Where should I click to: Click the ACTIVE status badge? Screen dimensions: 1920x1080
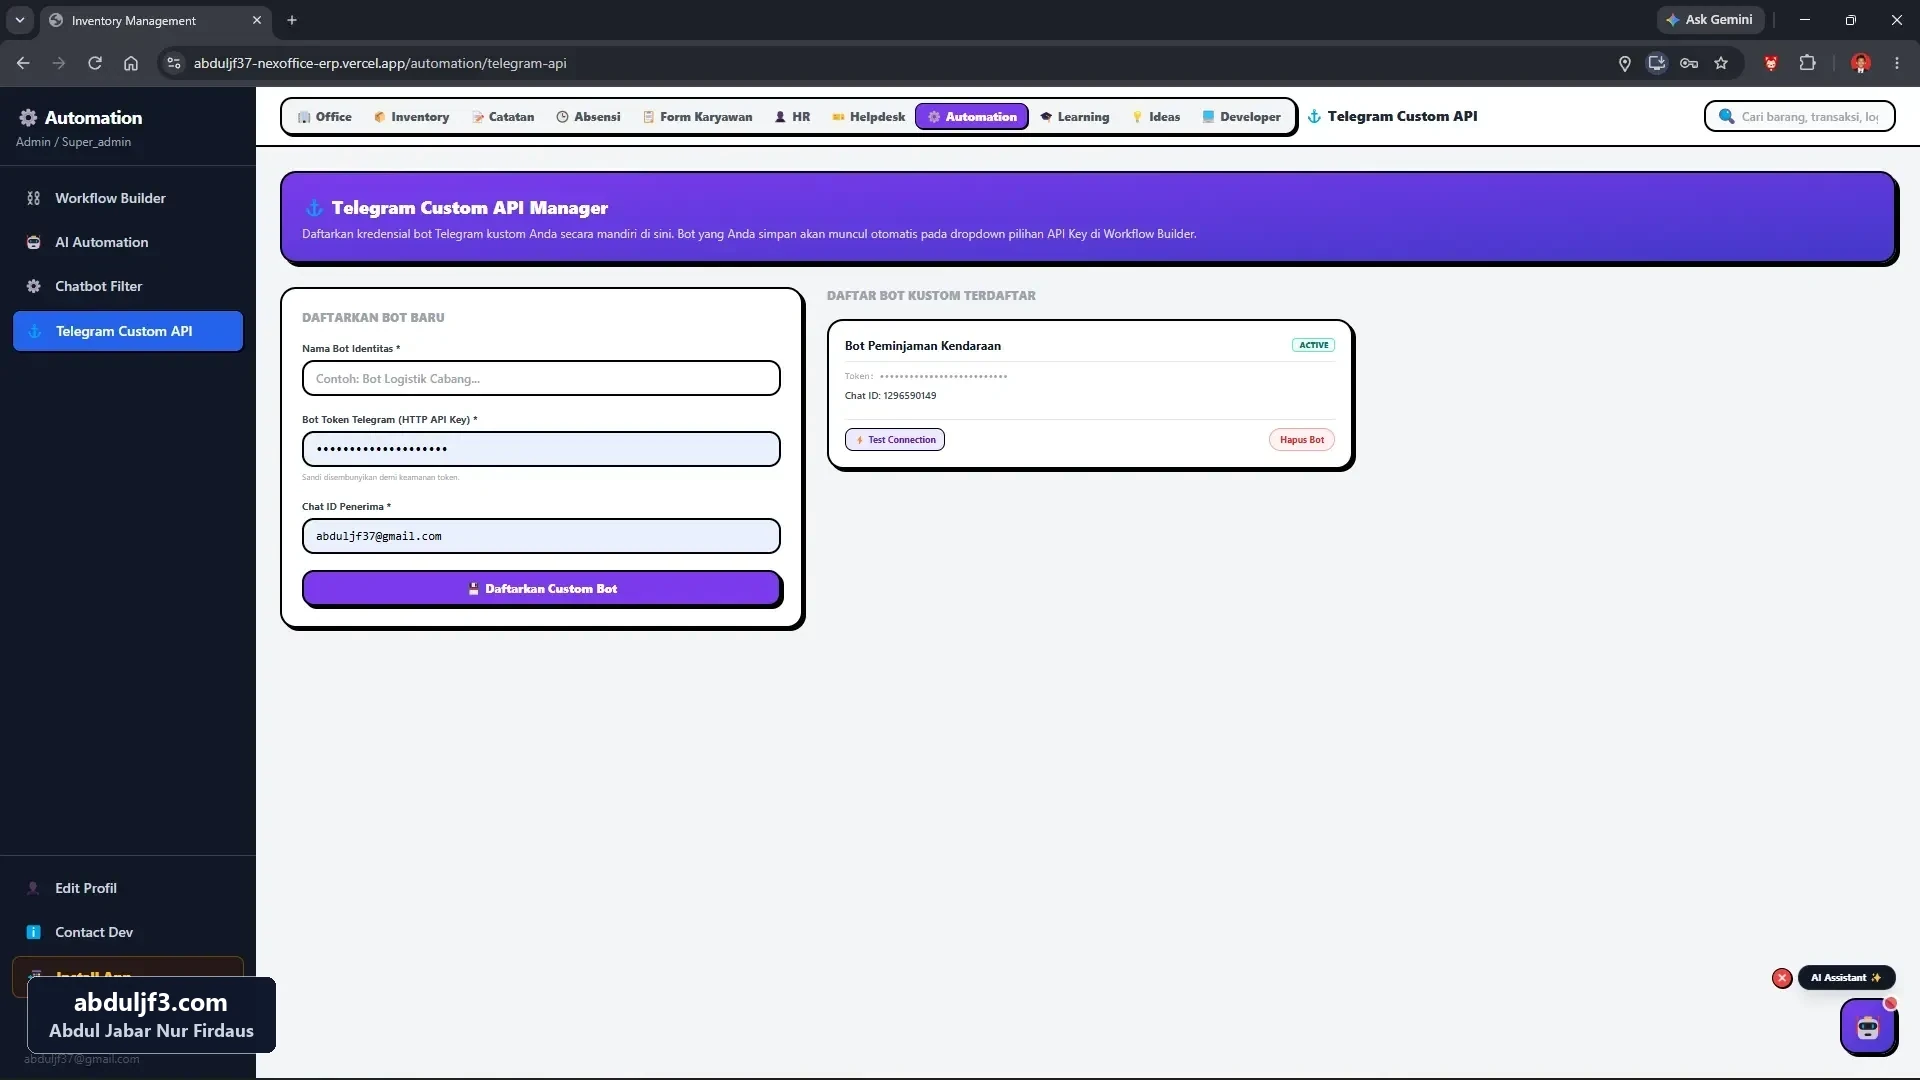(x=1313, y=345)
